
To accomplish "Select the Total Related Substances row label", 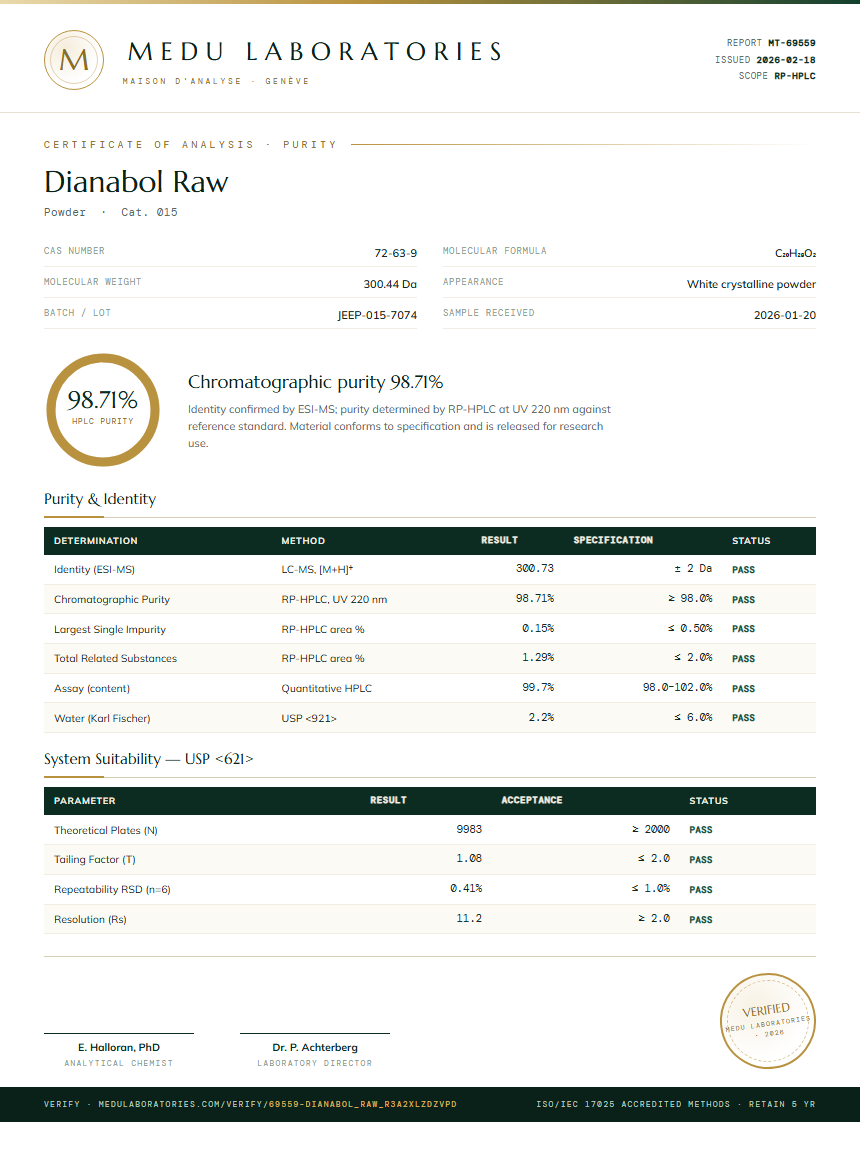I will point(115,658).
